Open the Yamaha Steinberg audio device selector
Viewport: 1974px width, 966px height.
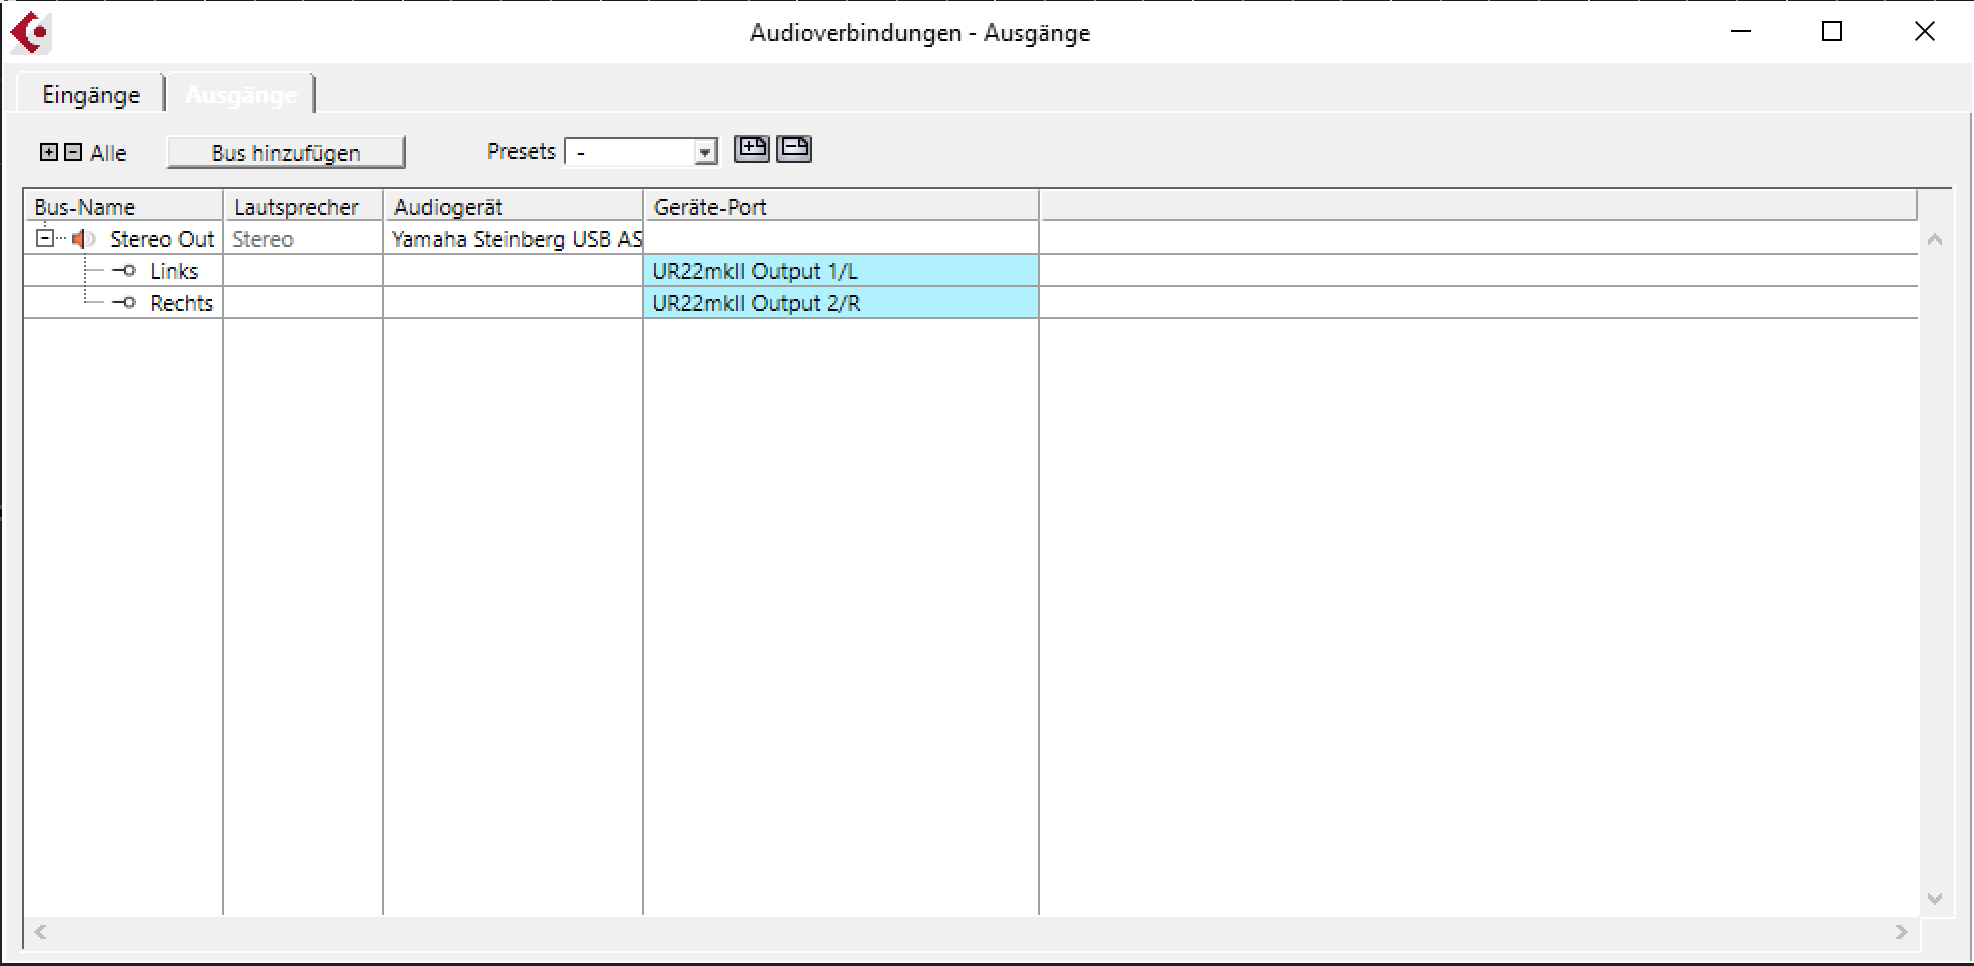pos(514,239)
